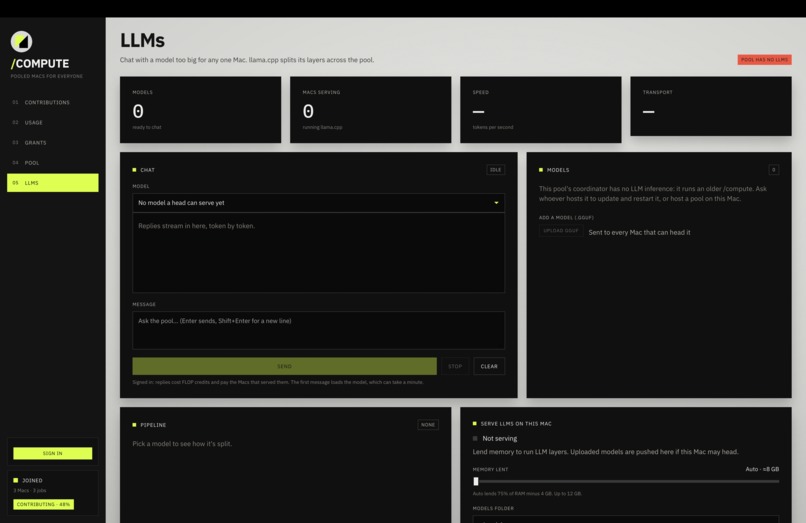The height and width of the screenshot is (523, 806).
Task: Select the highlighted LLMs sidebar item
Action: [52, 183]
